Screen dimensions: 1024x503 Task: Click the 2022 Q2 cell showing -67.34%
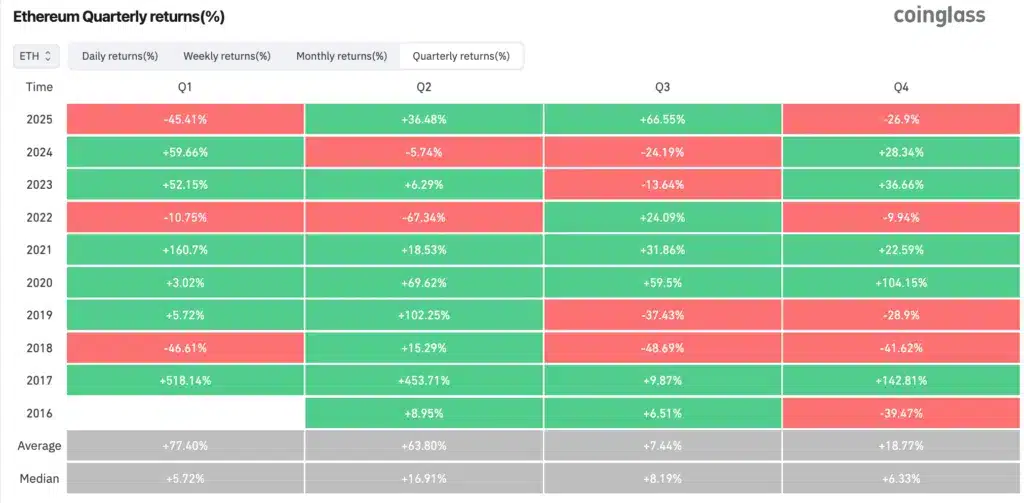click(x=424, y=217)
